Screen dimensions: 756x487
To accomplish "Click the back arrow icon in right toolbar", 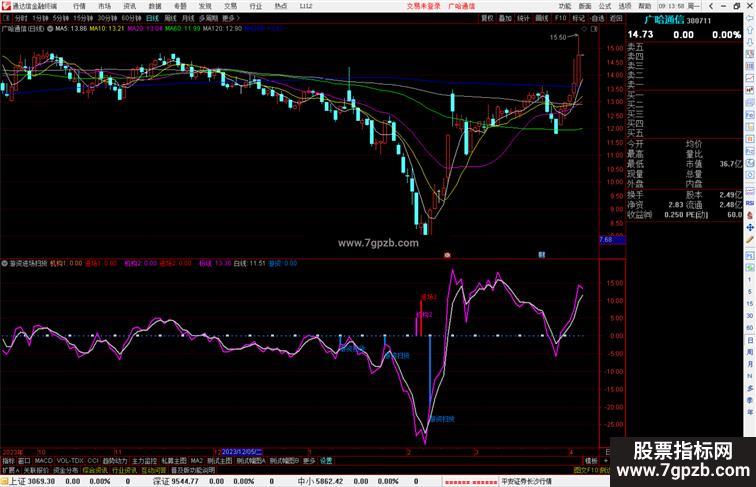I will click(750, 19).
